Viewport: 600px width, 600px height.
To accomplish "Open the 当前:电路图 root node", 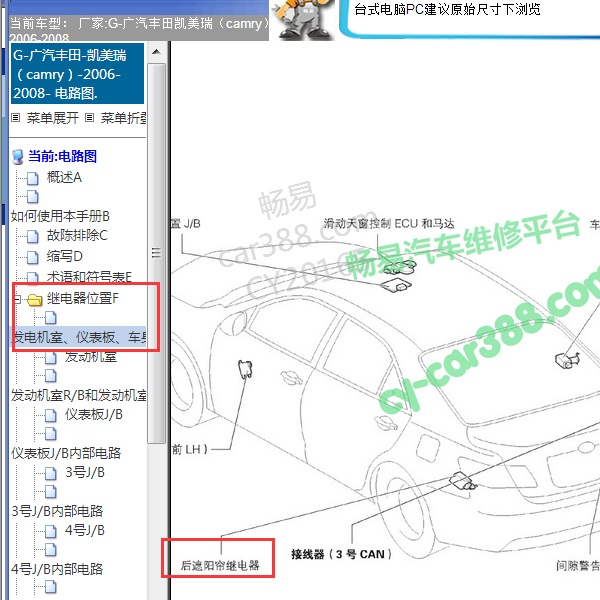I will (62, 156).
